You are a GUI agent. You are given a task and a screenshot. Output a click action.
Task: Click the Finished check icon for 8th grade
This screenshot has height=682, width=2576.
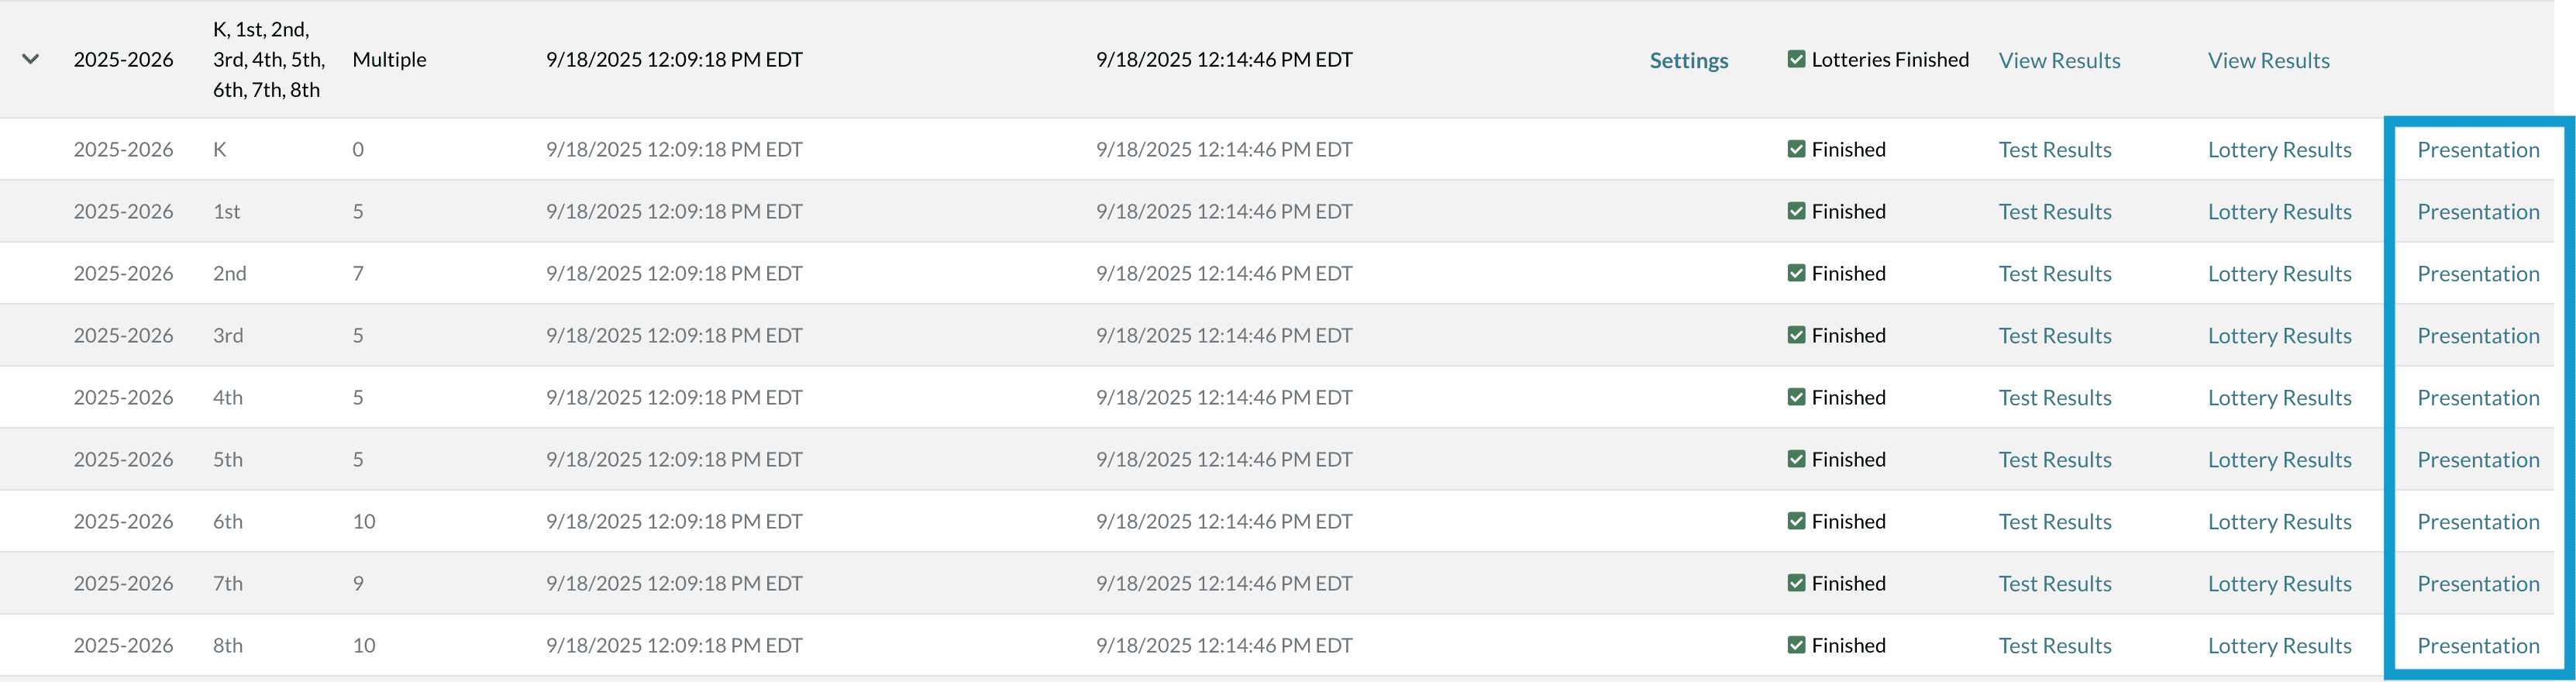pyautogui.click(x=1796, y=645)
